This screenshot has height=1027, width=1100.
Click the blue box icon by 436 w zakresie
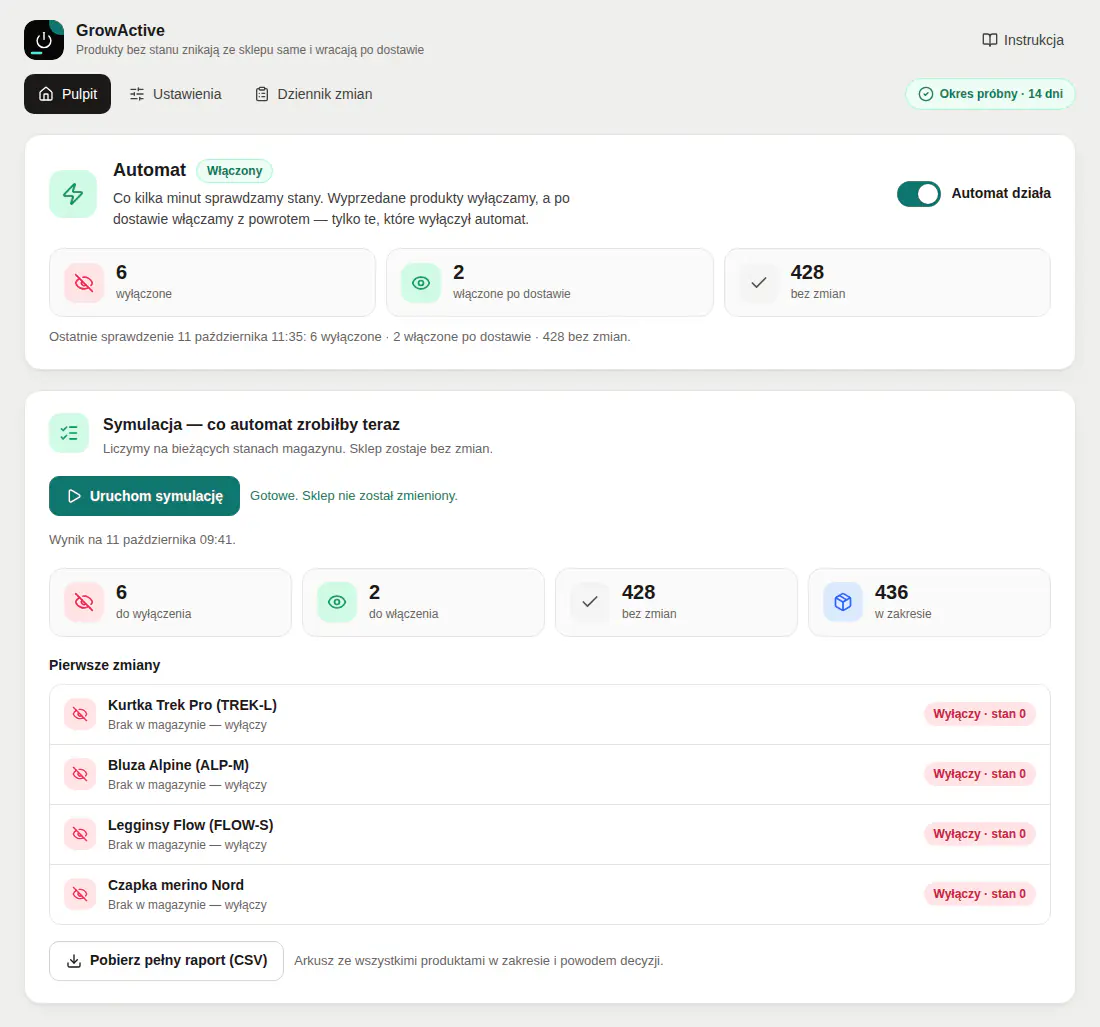843,602
